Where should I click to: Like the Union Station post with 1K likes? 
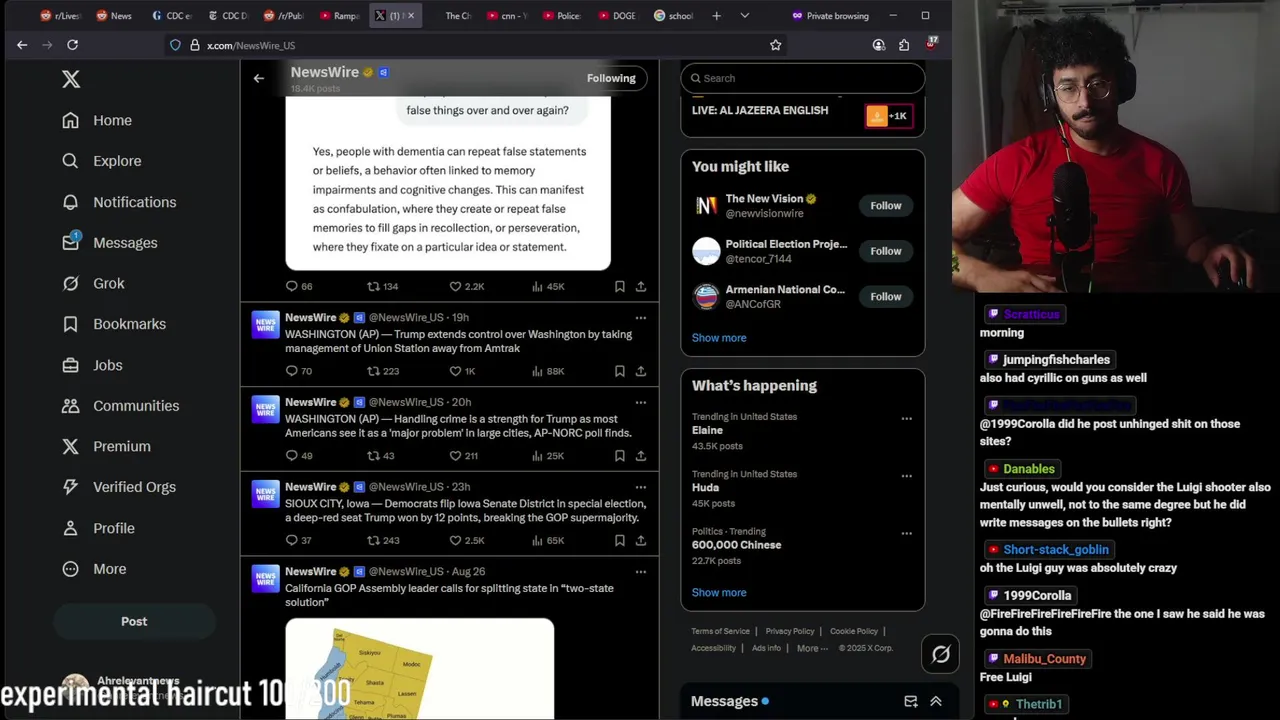(462, 371)
